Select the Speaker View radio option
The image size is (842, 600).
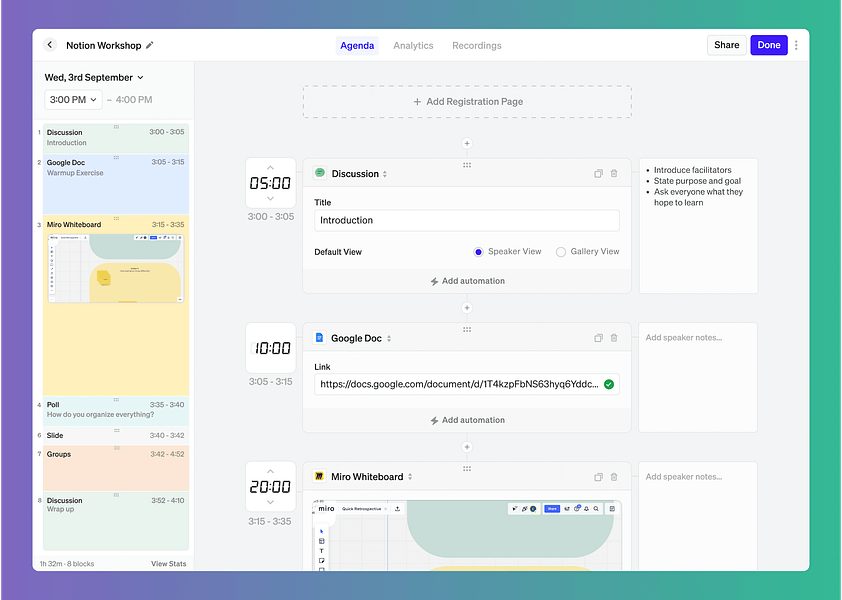click(x=478, y=252)
